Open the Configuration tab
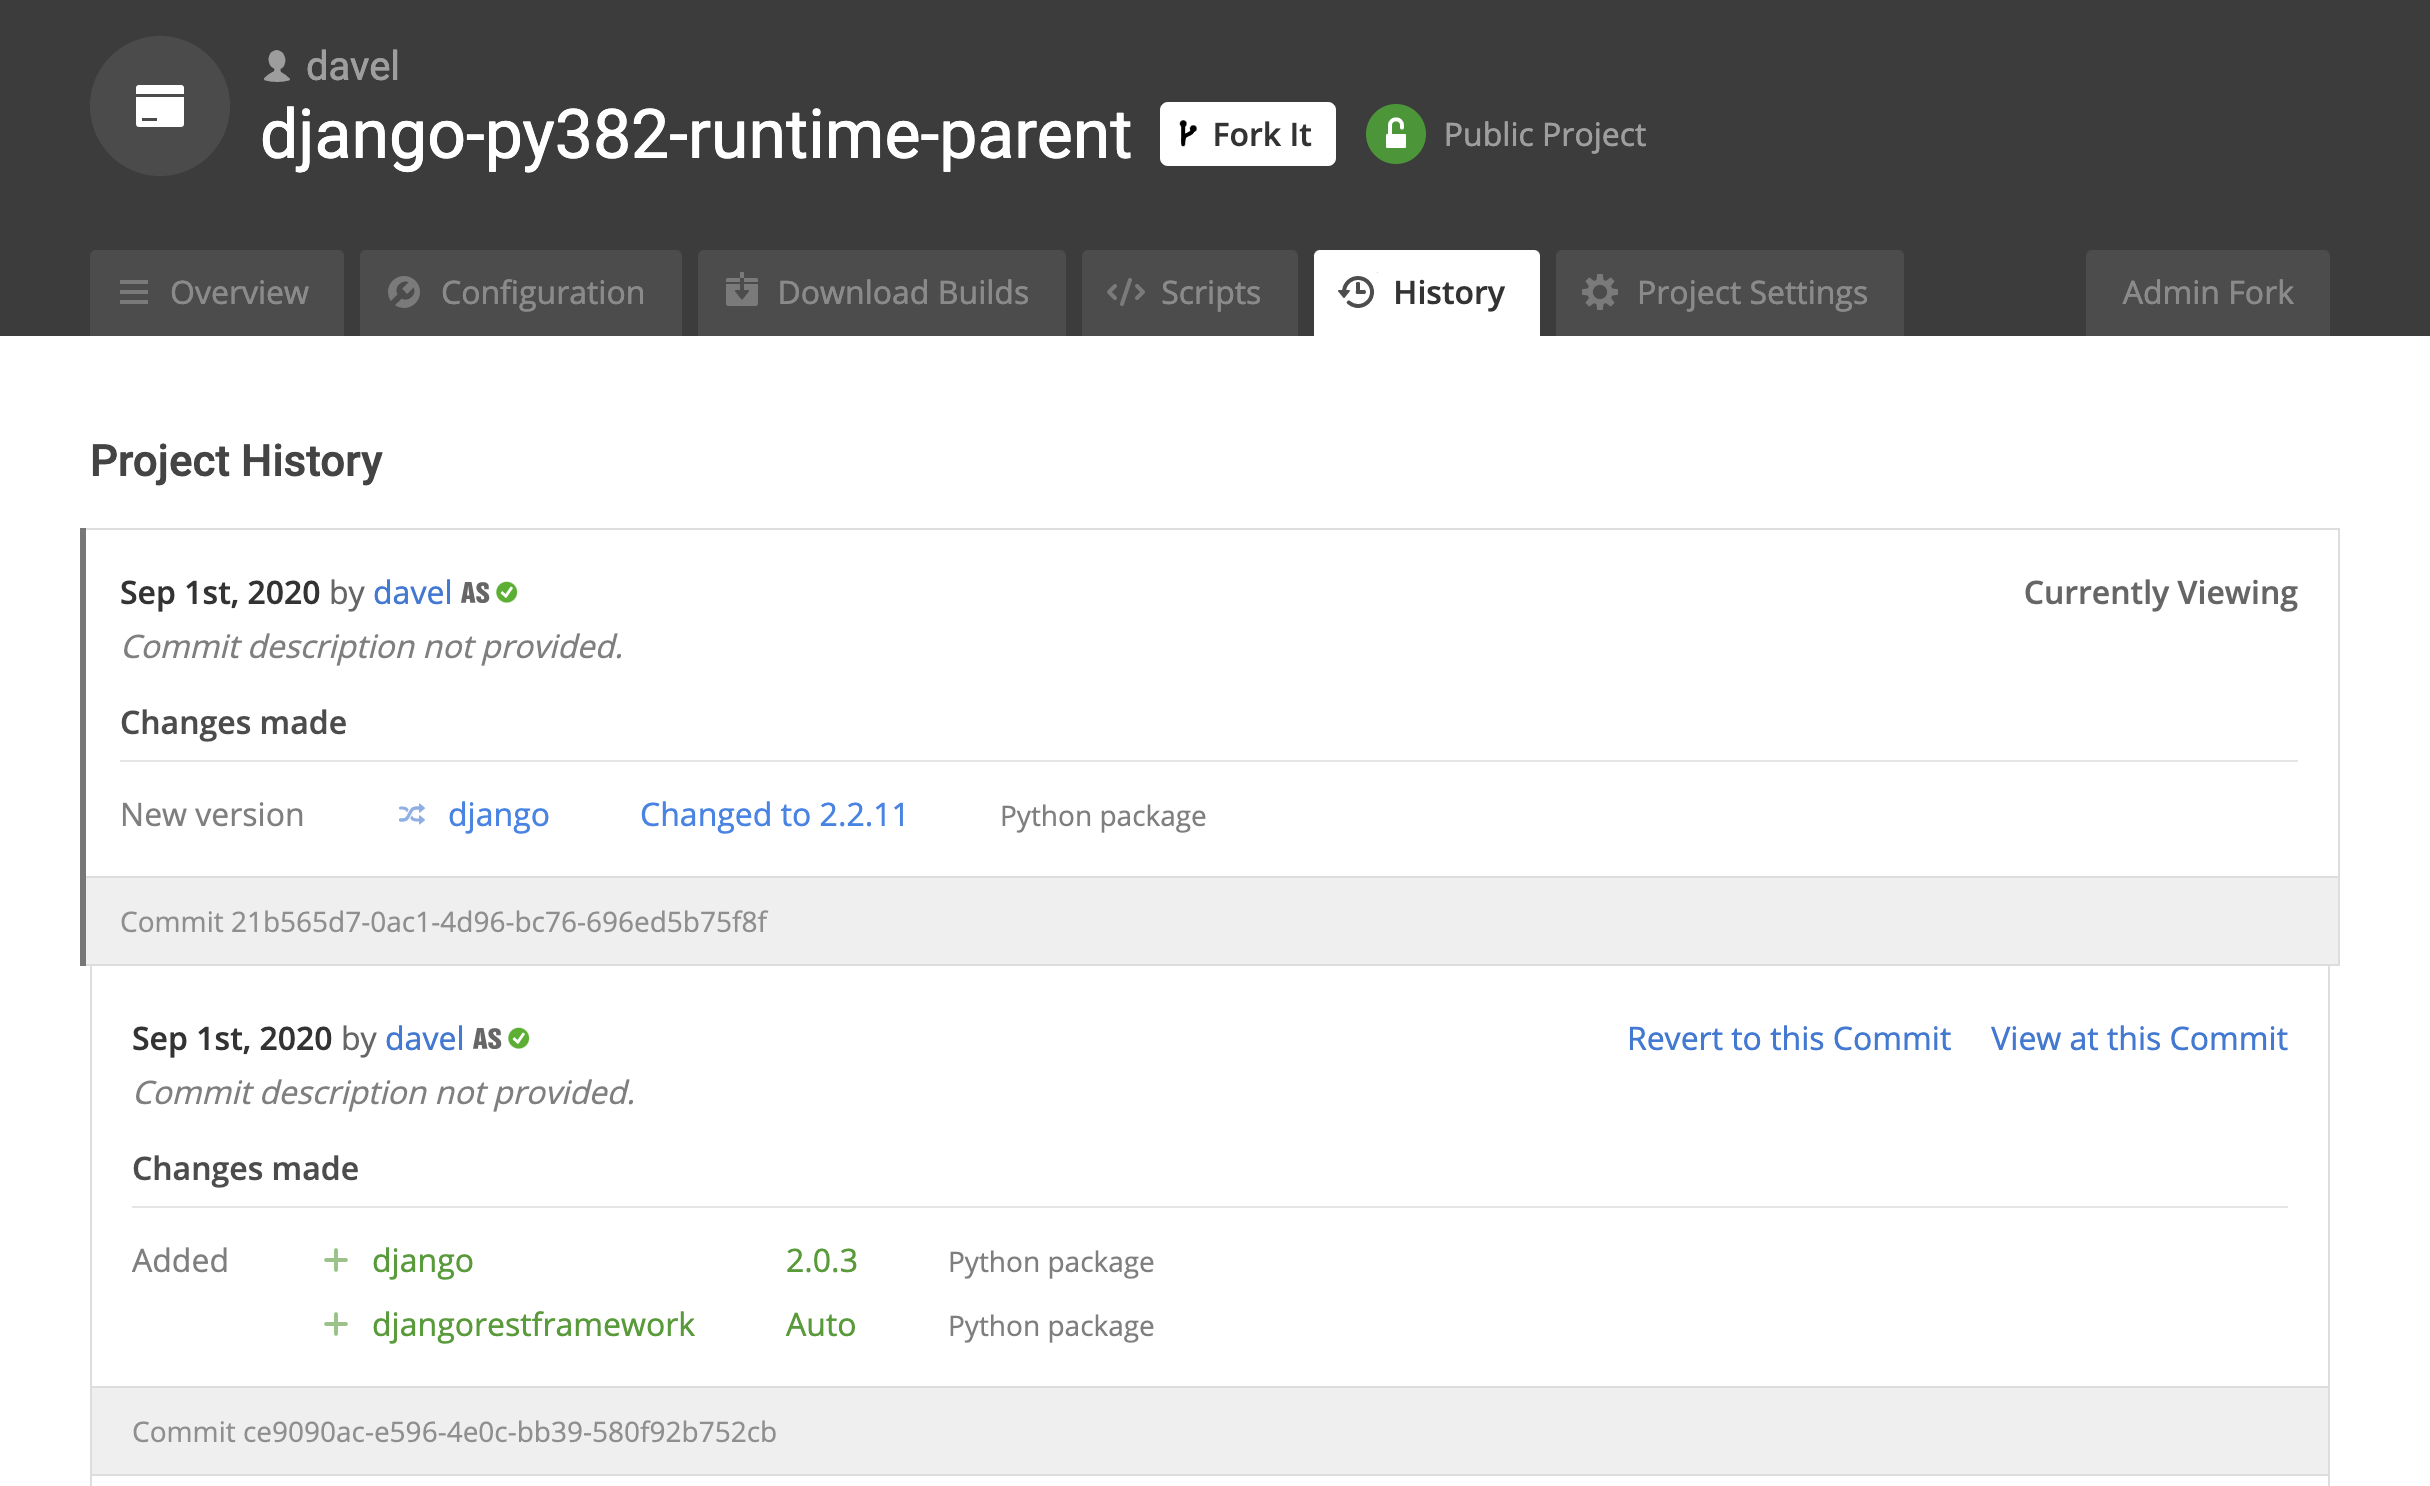The image size is (2430, 1486). pos(520,293)
